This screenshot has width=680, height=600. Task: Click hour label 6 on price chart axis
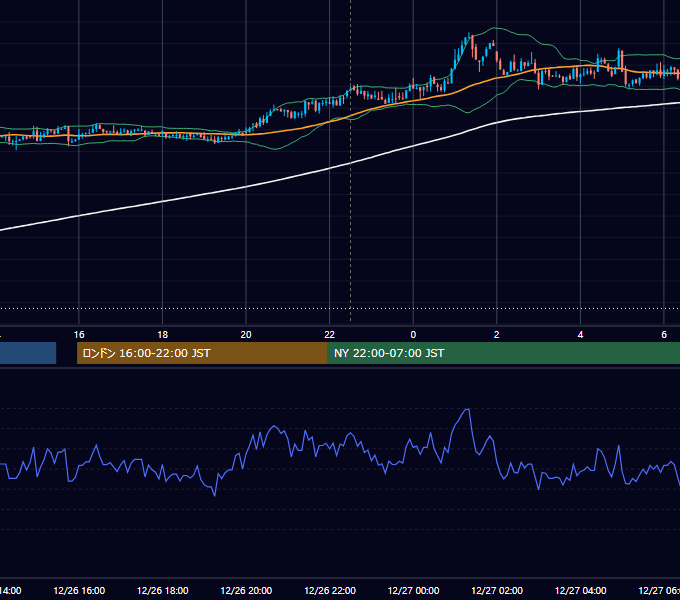point(664,335)
